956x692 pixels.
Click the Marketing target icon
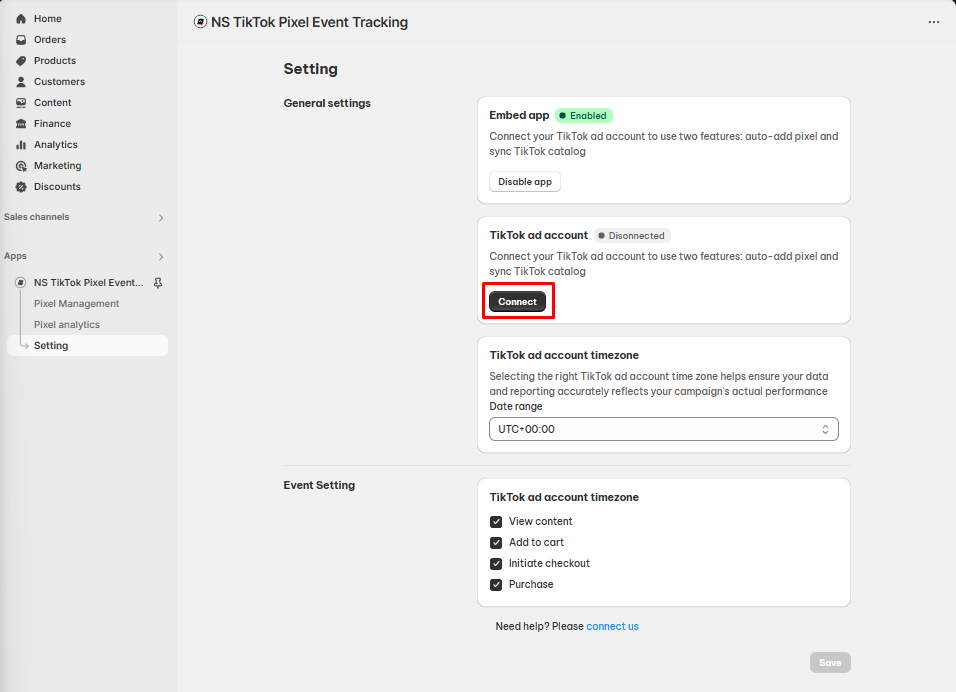[21, 166]
